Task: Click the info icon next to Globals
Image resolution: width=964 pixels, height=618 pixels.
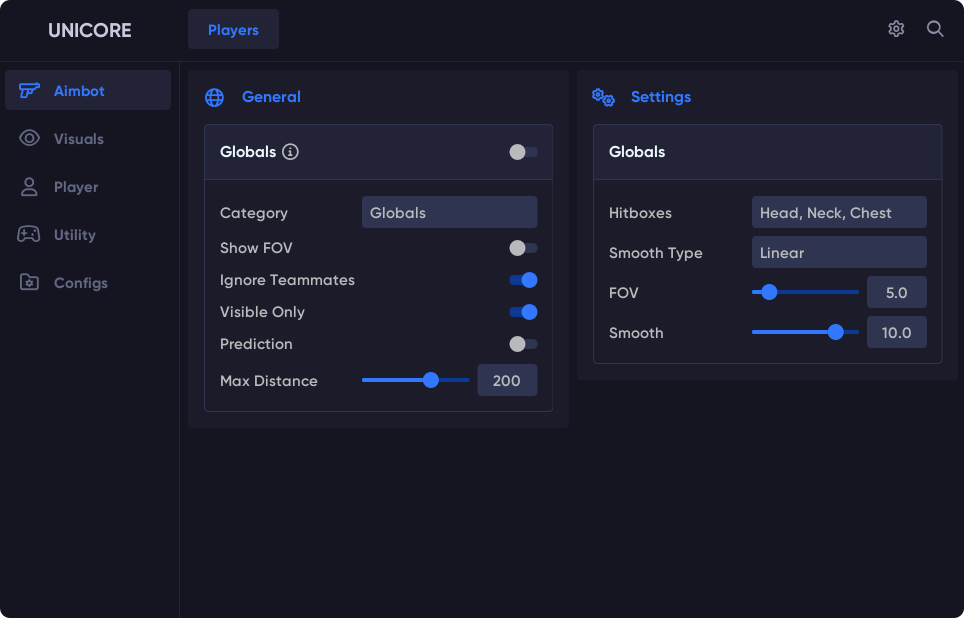Action: (290, 152)
